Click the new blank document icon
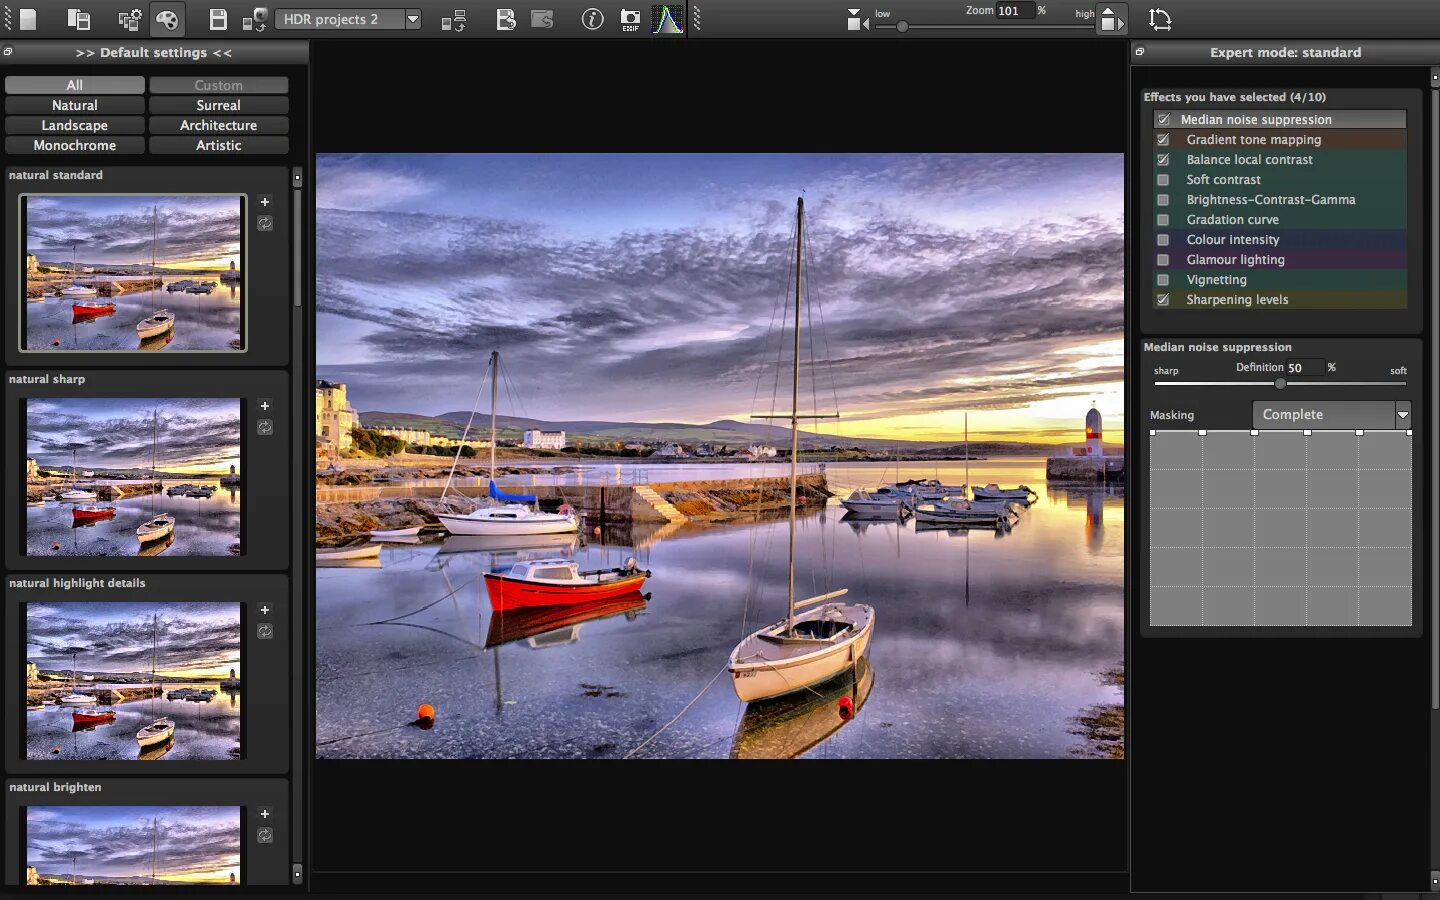This screenshot has width=1440, height=900. click(x=28, y=19)
